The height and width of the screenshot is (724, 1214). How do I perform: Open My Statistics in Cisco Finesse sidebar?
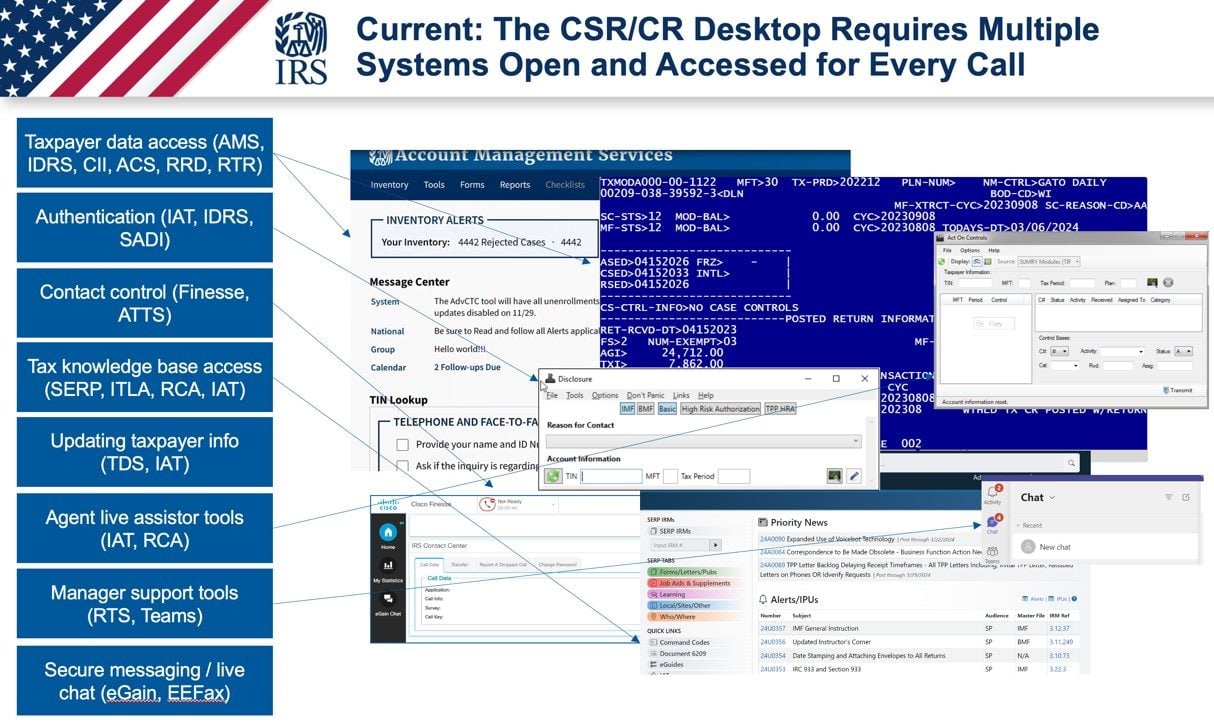pyautogui.click(x=388, y=566)
